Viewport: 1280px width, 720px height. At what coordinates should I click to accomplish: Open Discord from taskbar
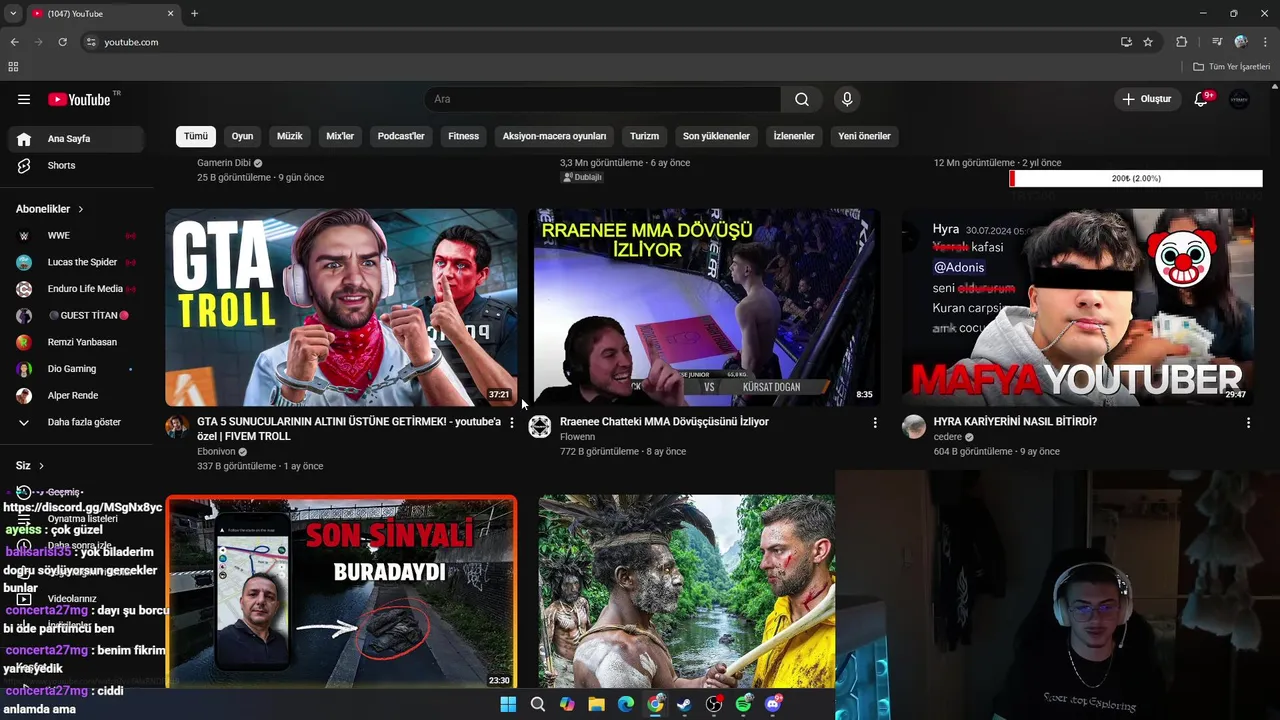point(773,704)
